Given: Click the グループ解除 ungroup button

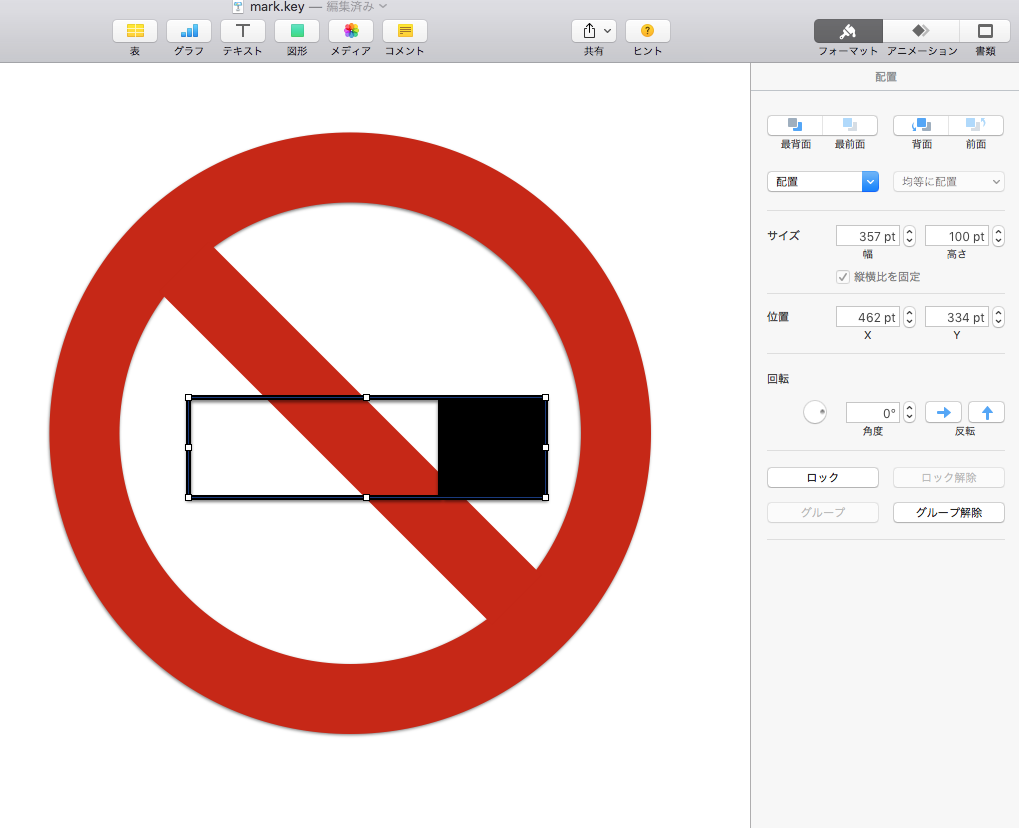Looking at the screenshot, I should point(949,512).
